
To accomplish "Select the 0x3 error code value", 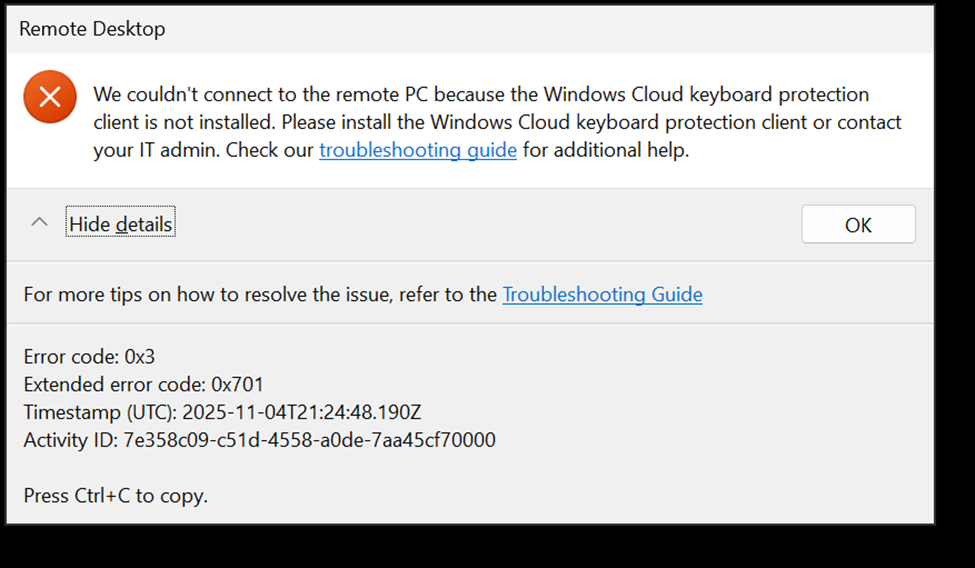I will tap(141, 357).
